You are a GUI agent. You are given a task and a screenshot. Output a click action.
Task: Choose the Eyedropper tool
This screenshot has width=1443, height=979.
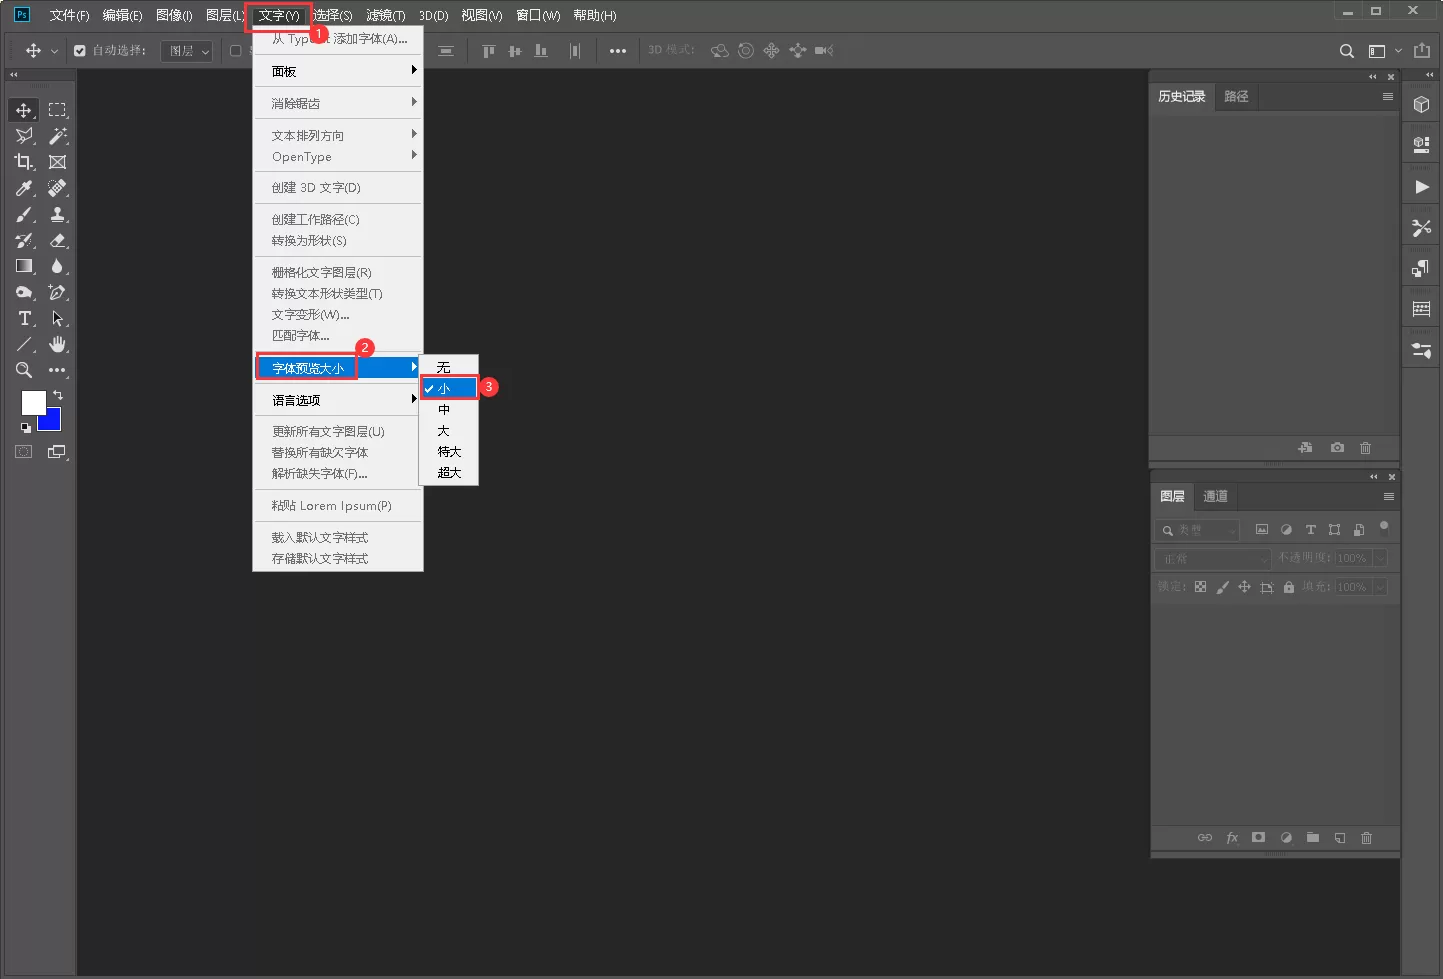24,188
